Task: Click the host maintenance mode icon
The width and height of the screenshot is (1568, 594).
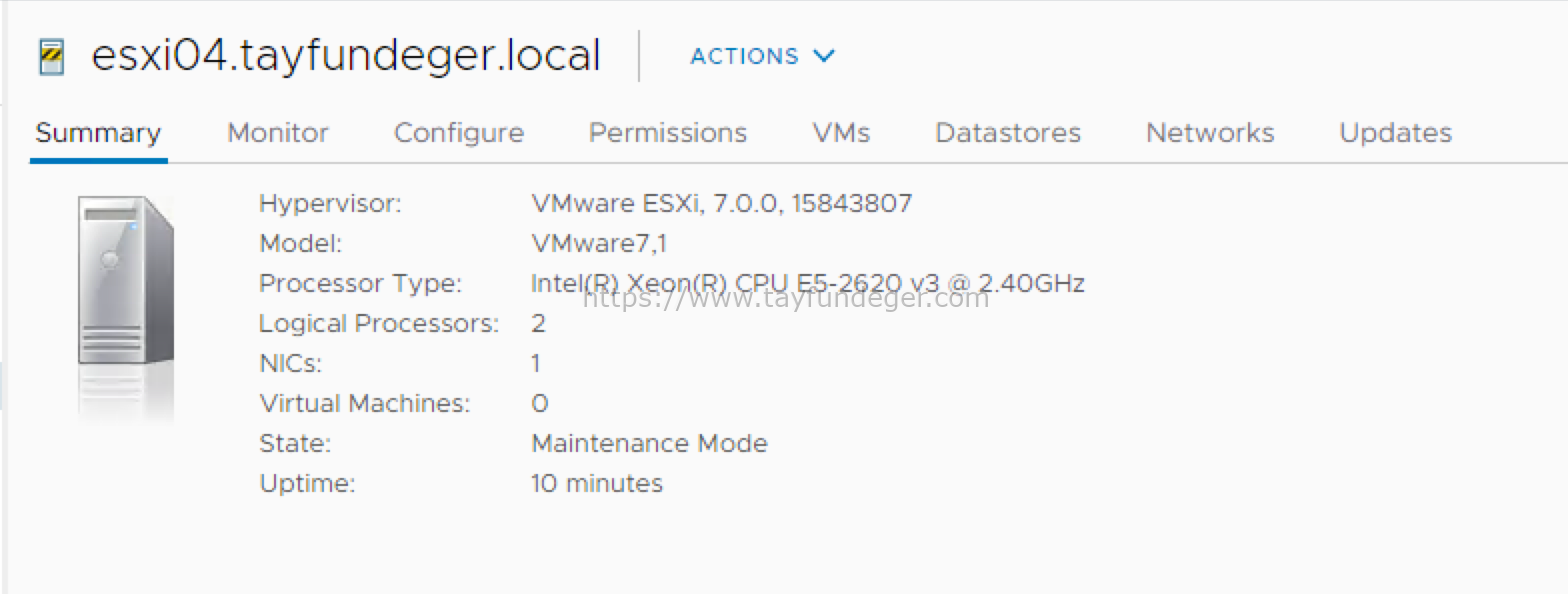Action: point(51,57)
